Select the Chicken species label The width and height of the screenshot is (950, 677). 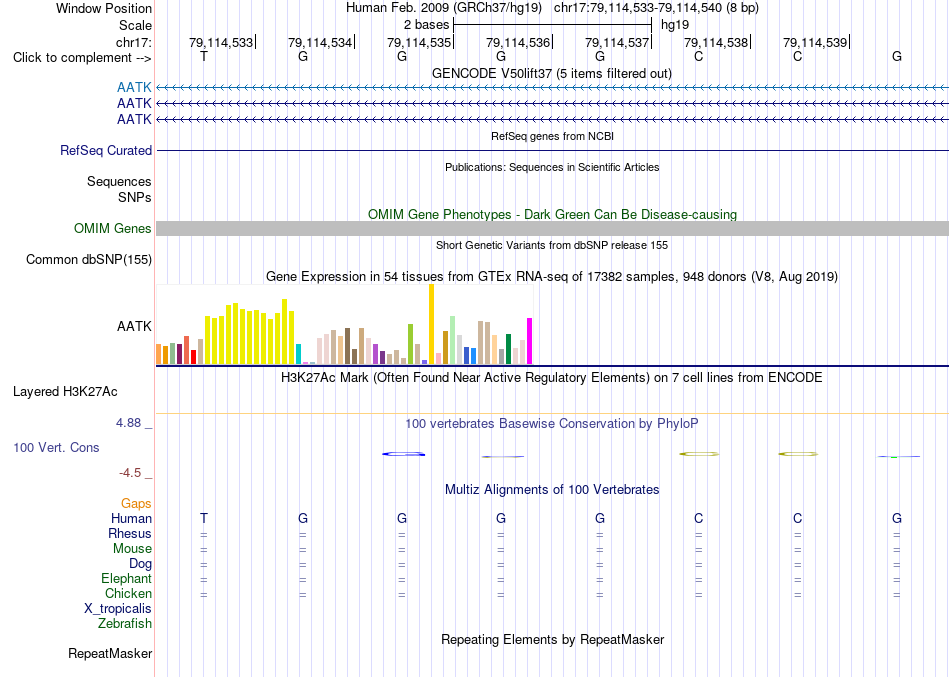[128, 593]
